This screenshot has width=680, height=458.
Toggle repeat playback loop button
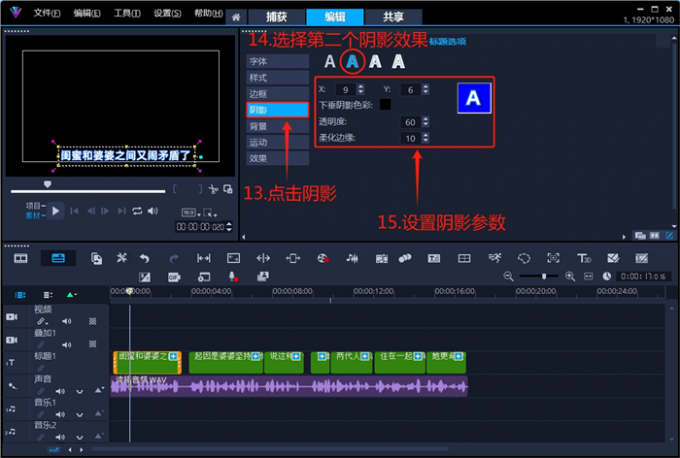tap(137, 211)
